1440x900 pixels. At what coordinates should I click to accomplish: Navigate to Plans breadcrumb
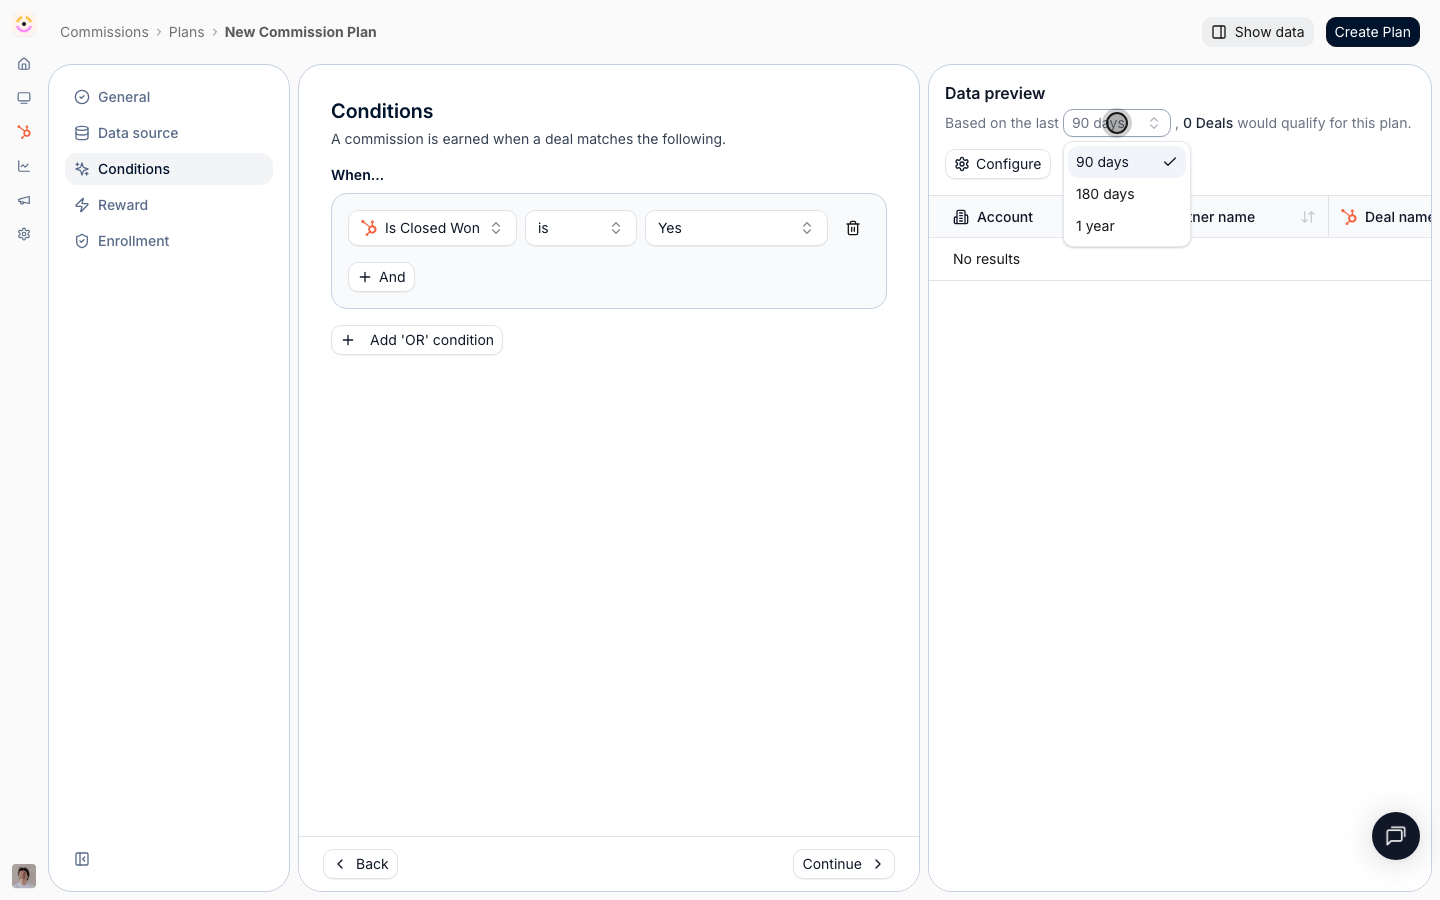(x=186, y=32)
